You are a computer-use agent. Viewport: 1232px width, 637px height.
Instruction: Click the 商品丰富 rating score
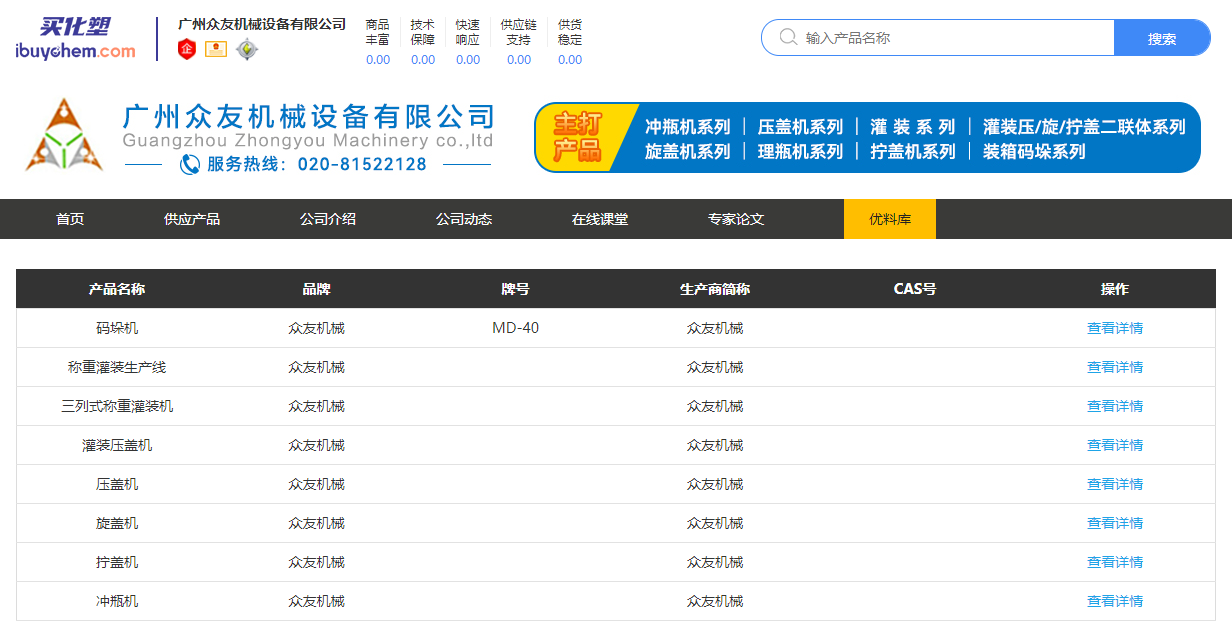[x=378, y=60]
